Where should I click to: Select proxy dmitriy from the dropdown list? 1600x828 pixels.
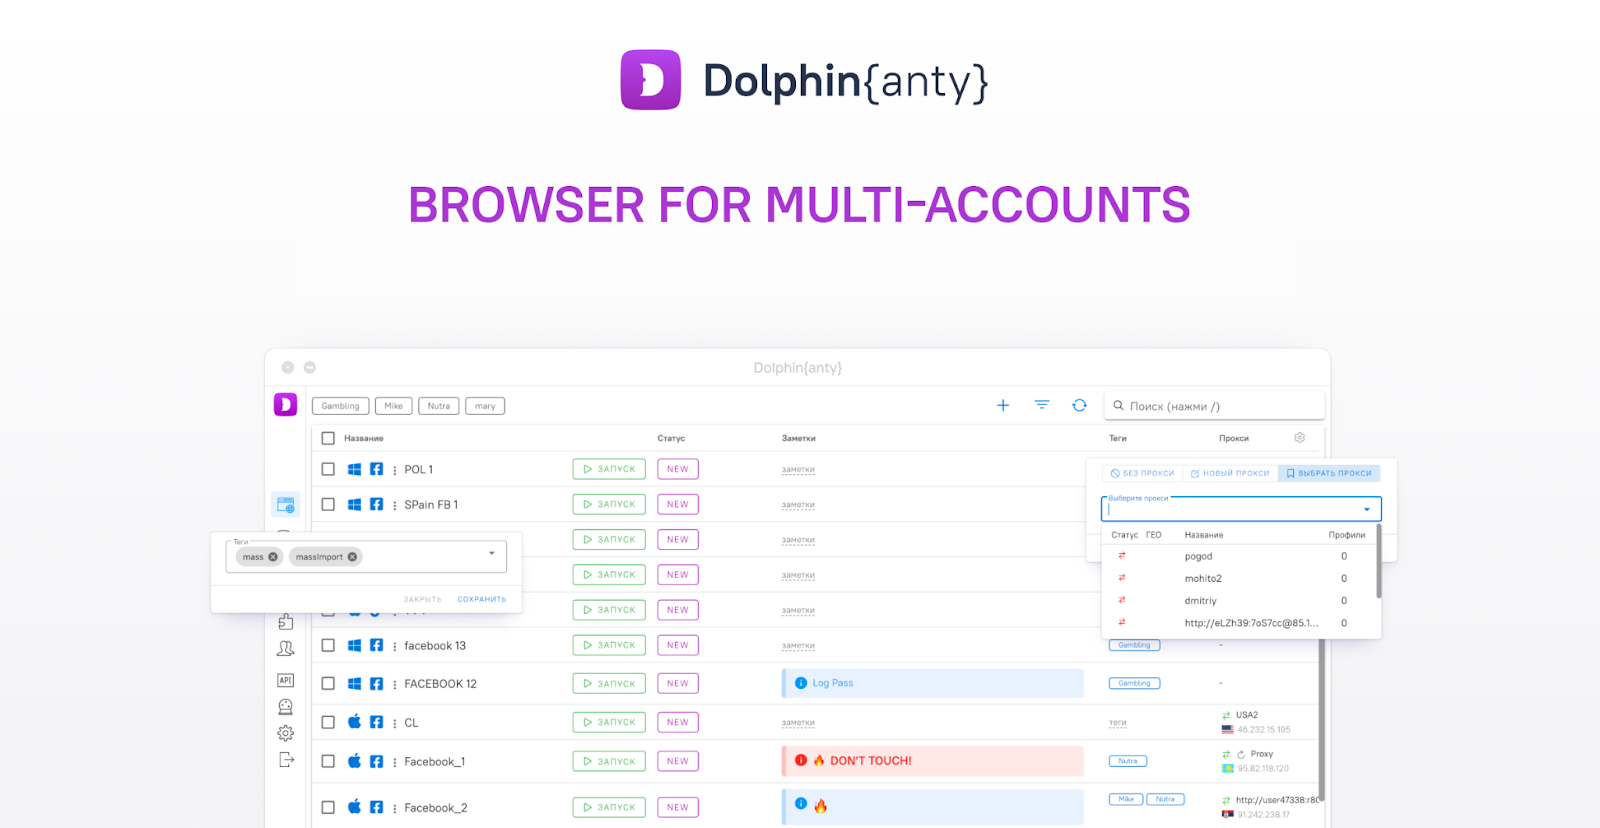point(1239,601)
